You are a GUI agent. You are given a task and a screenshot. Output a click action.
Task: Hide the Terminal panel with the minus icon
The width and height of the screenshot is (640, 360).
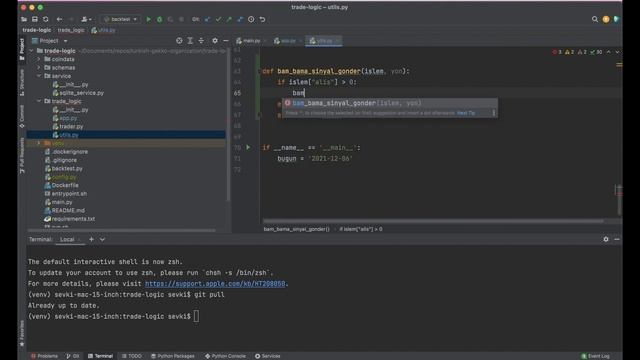[617, 239]
